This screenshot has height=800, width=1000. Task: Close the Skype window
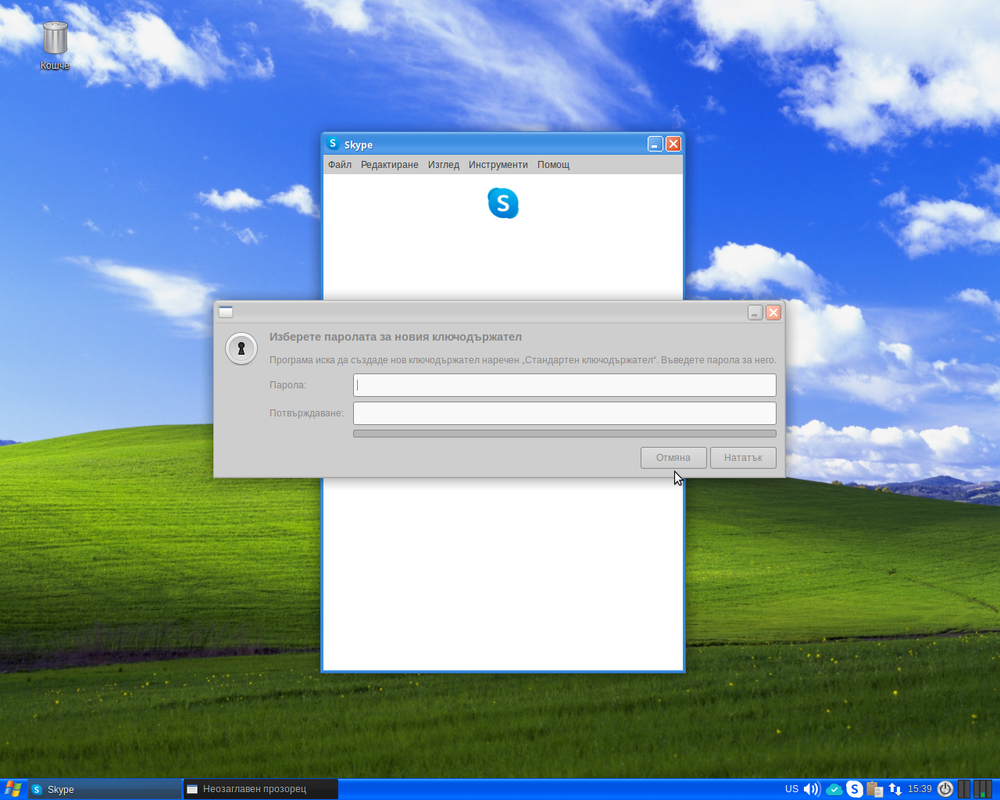pos(673,144)
